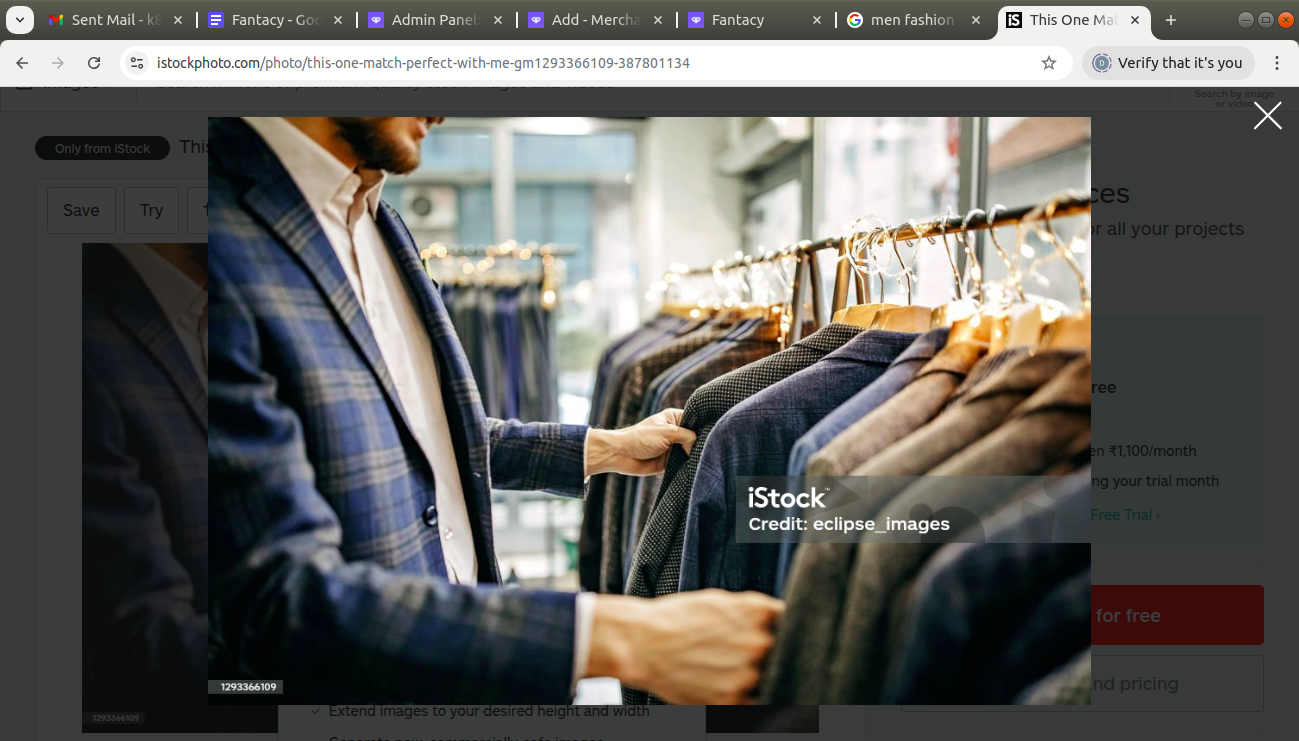This screenshot has height=741, width=1299.
Task: Switch to the tab titled only Fantacy
Action: [x=745, y=20]
